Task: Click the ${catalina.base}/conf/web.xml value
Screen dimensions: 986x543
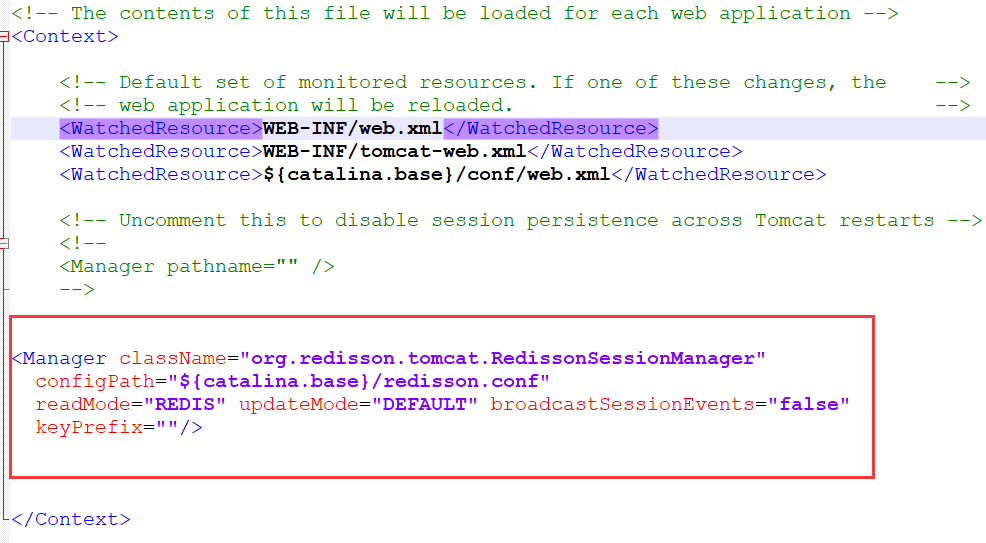Action: coord(437,174)
